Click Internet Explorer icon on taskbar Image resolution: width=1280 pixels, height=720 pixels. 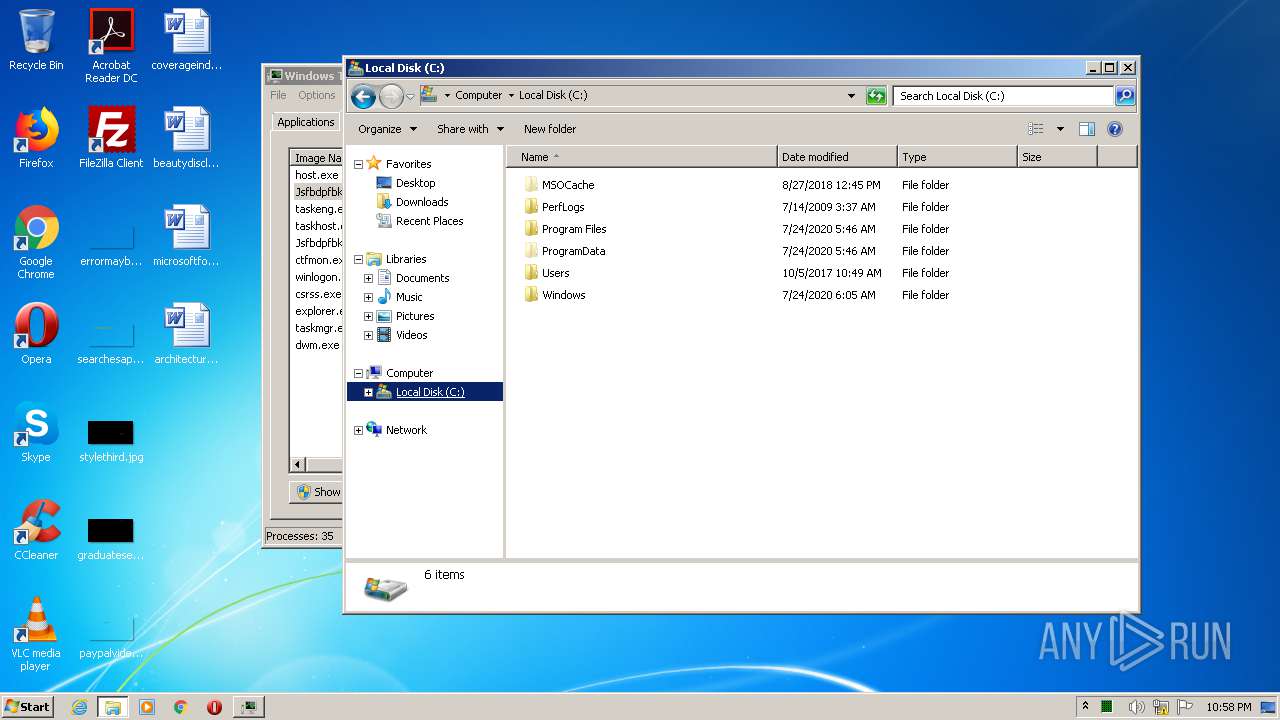(79, 707)
